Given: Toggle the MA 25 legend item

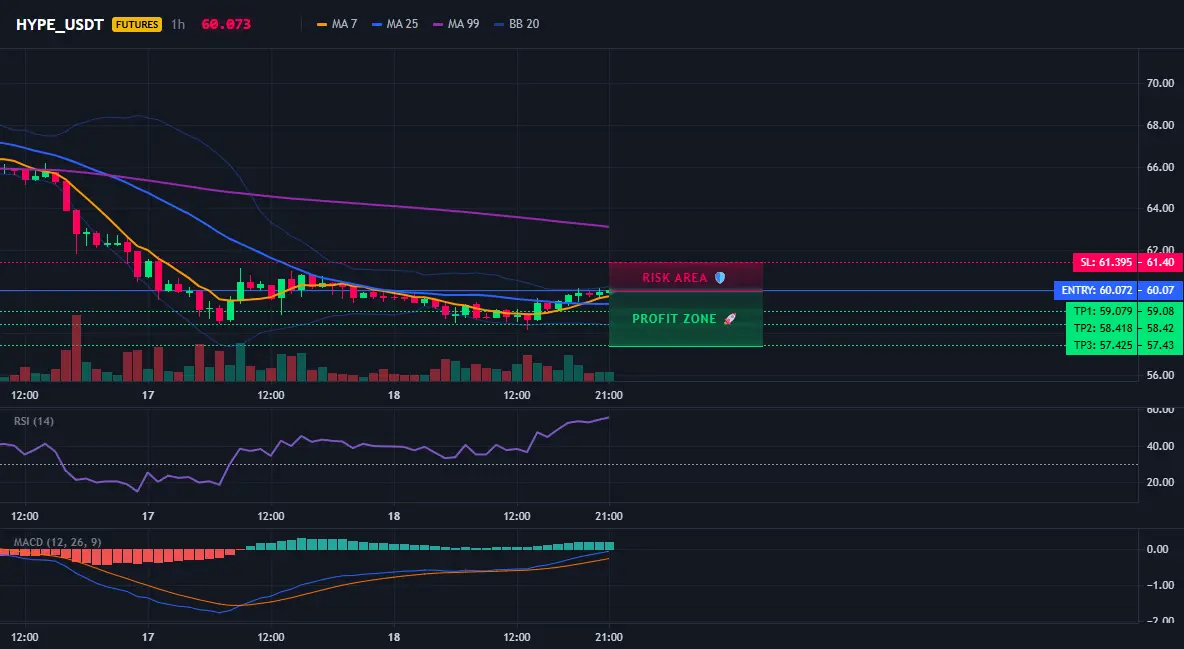Looking at the screenshot, I should 395,24.
